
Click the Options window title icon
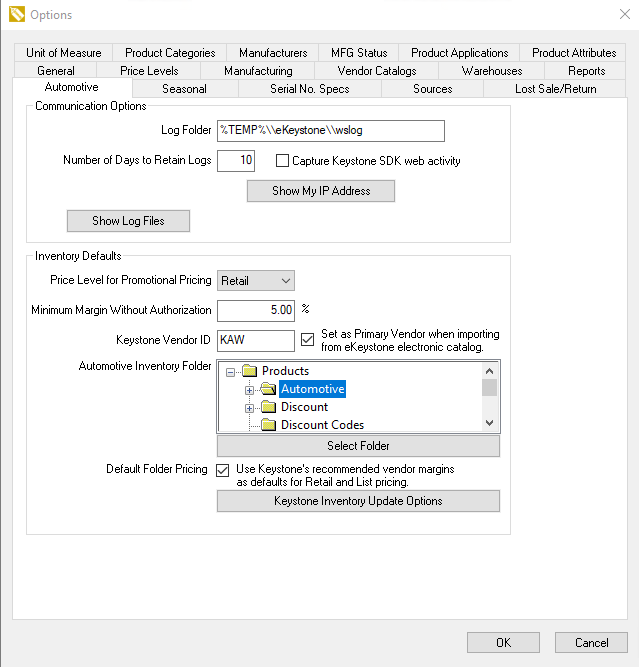(x=16, y=15)
